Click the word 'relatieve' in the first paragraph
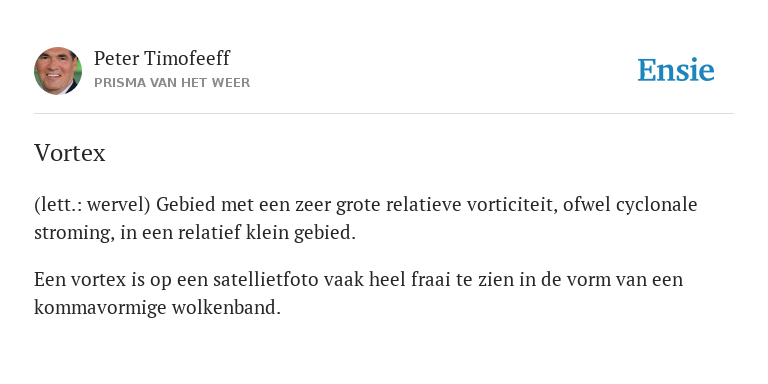The image size is (768, 384). [424, 205]
